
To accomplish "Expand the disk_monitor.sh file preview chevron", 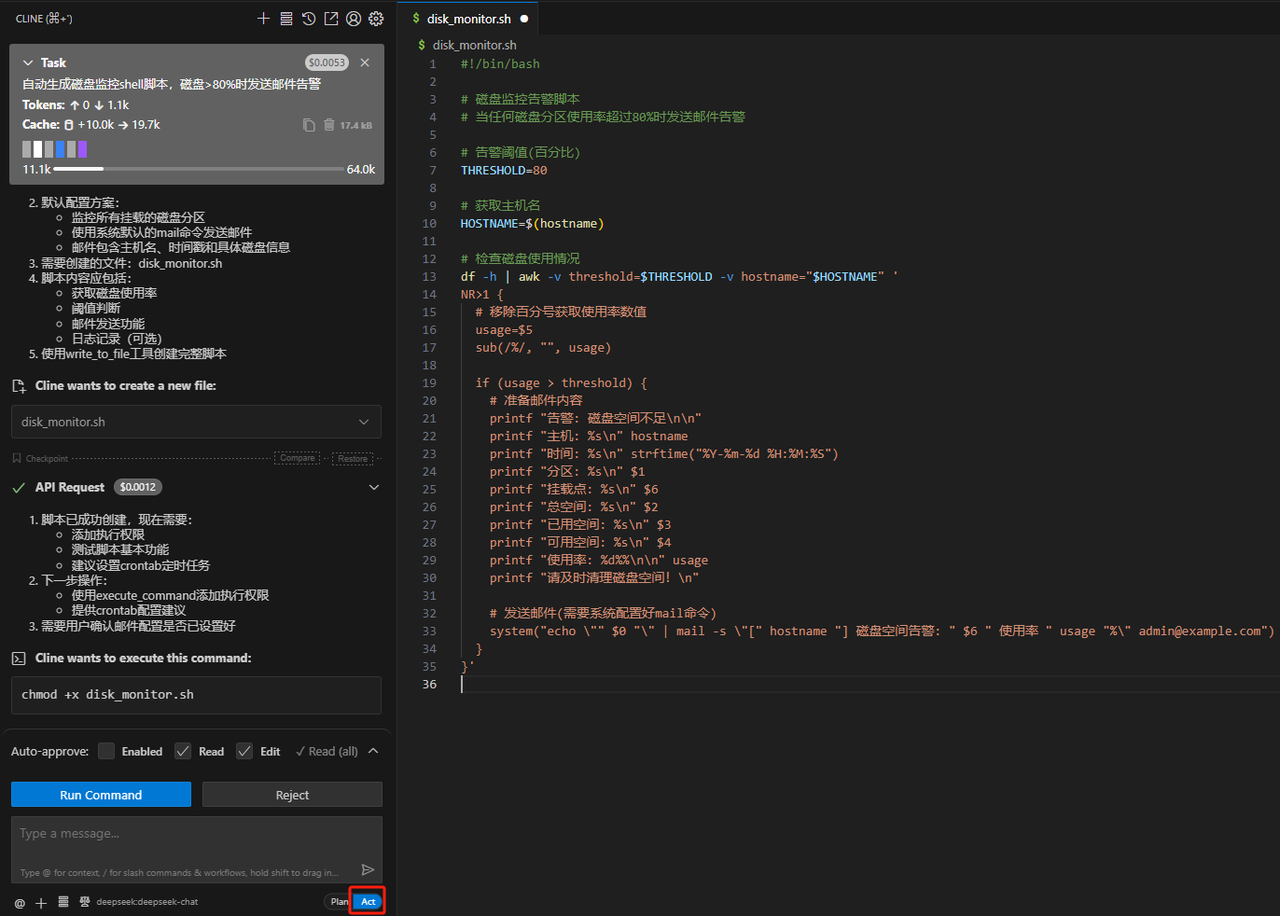I will click(364, 422).
